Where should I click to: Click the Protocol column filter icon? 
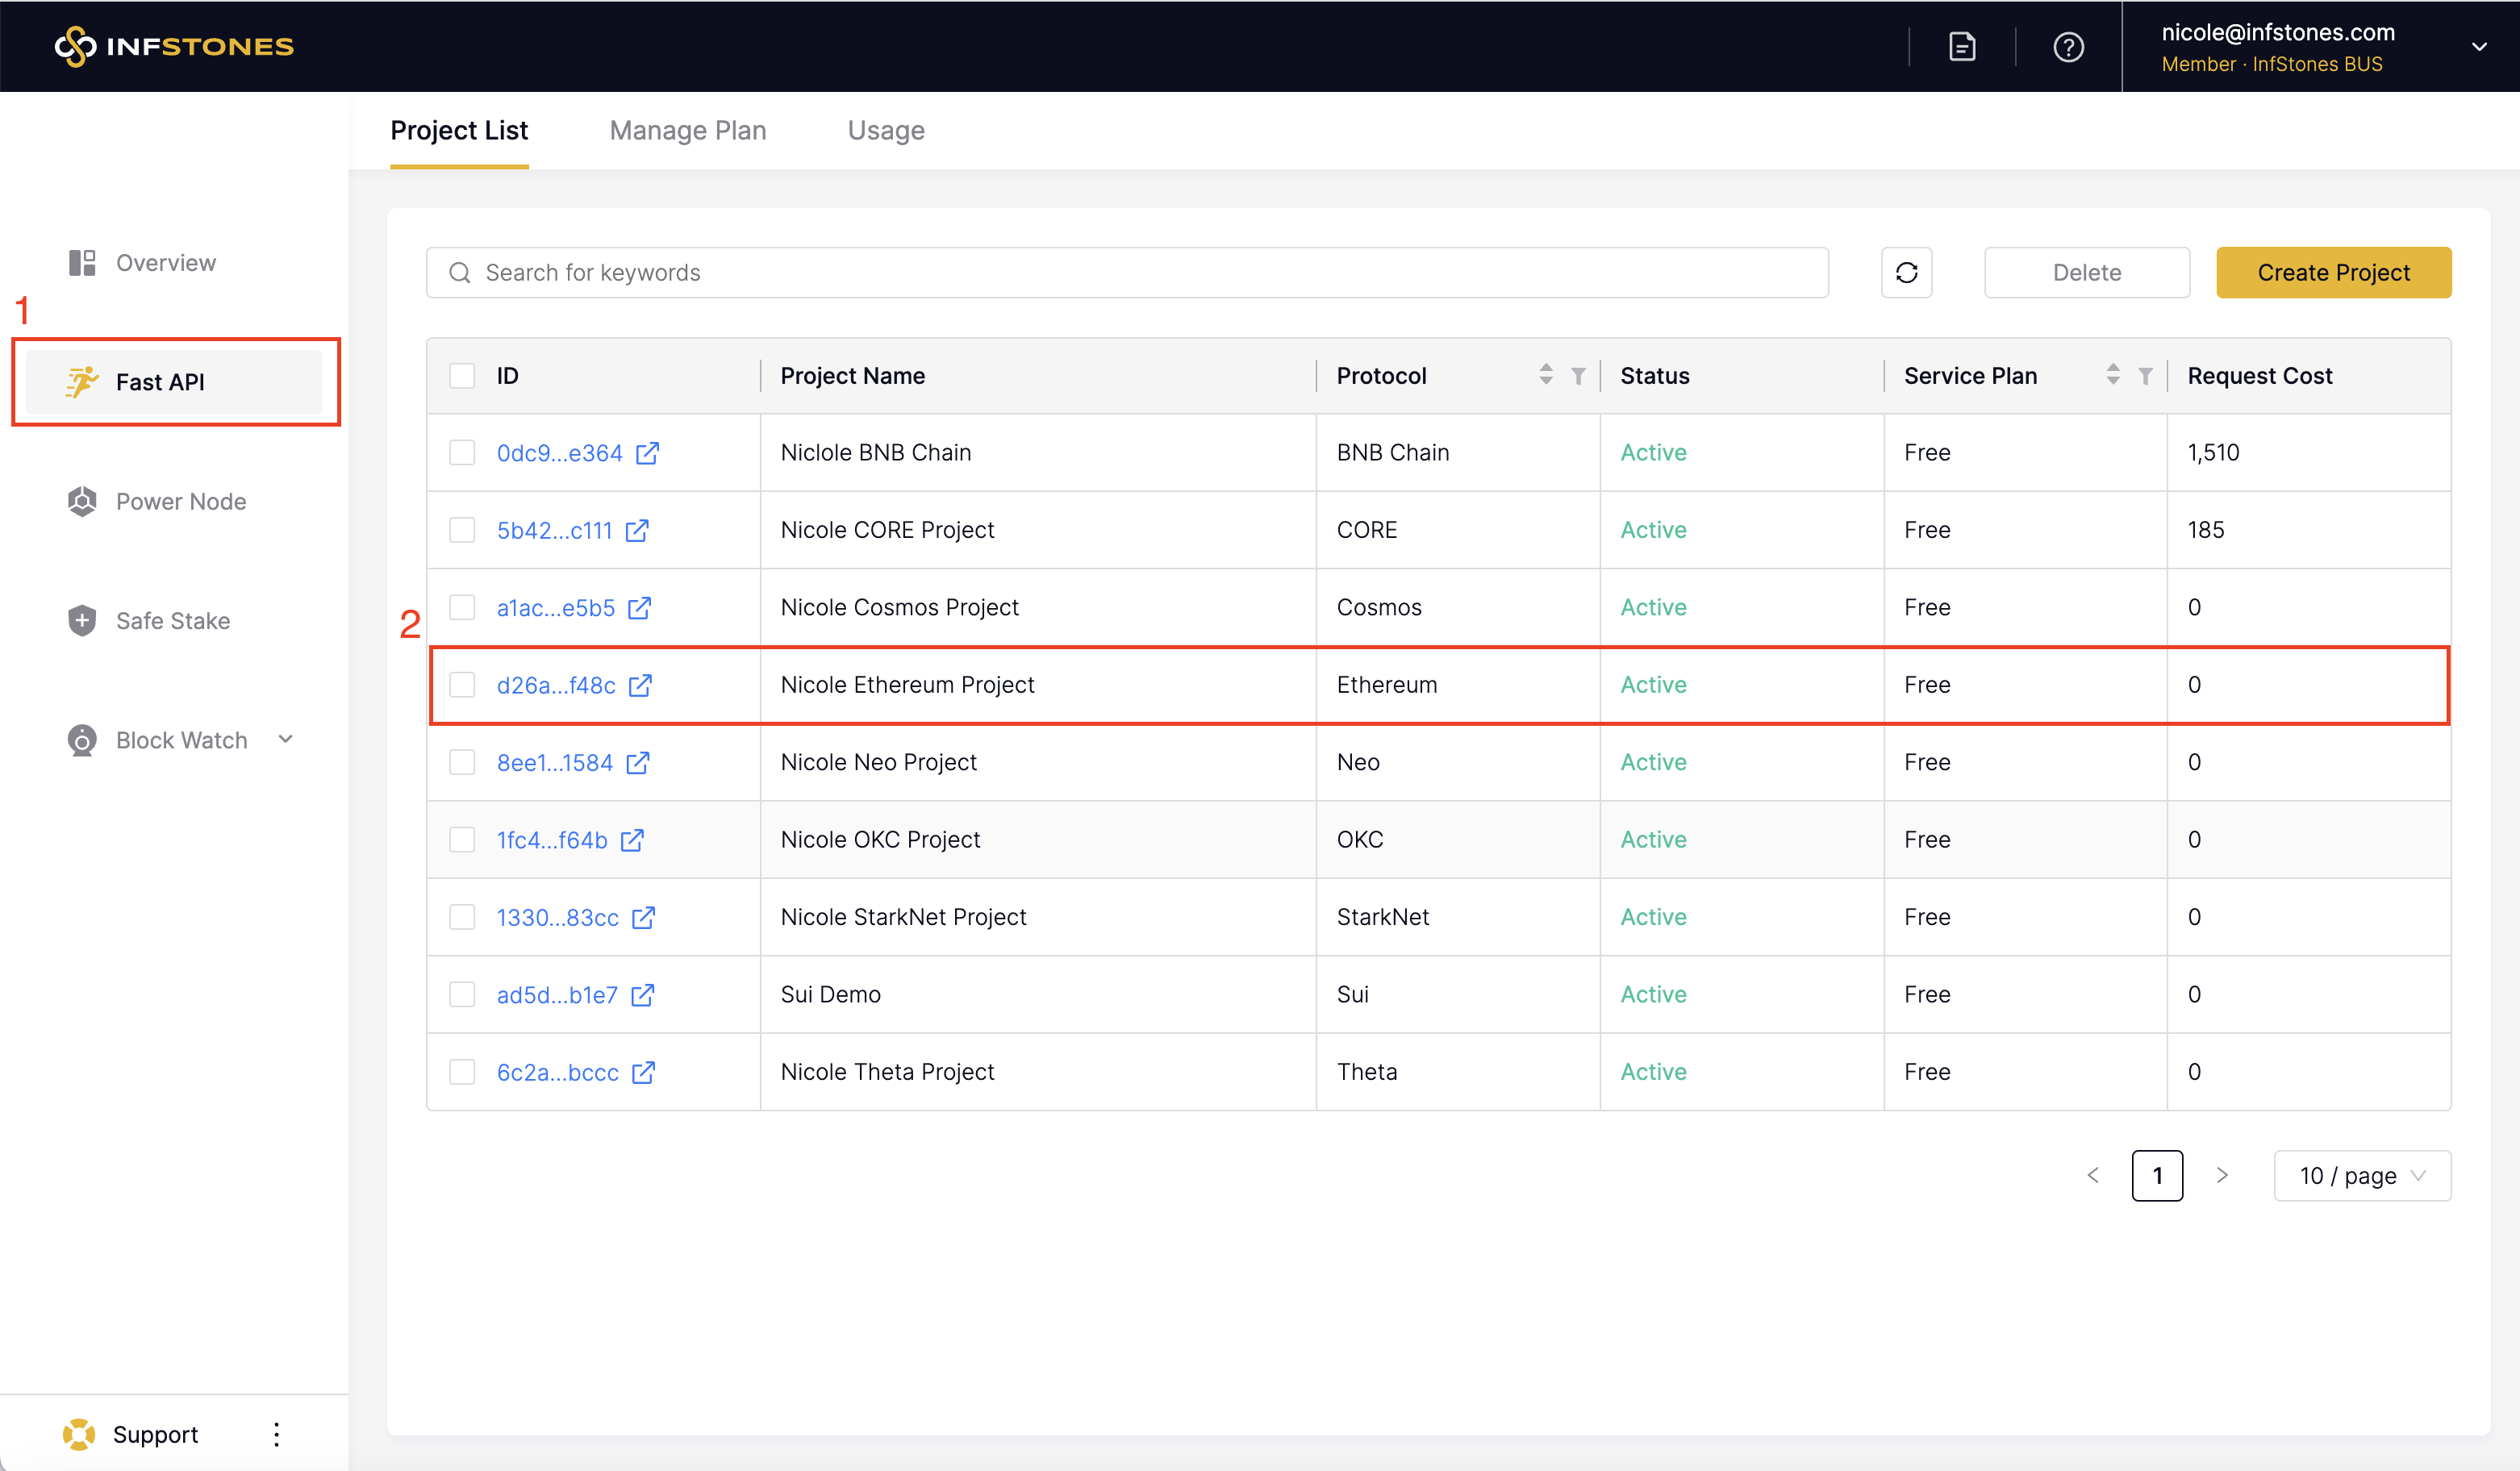1578,376
